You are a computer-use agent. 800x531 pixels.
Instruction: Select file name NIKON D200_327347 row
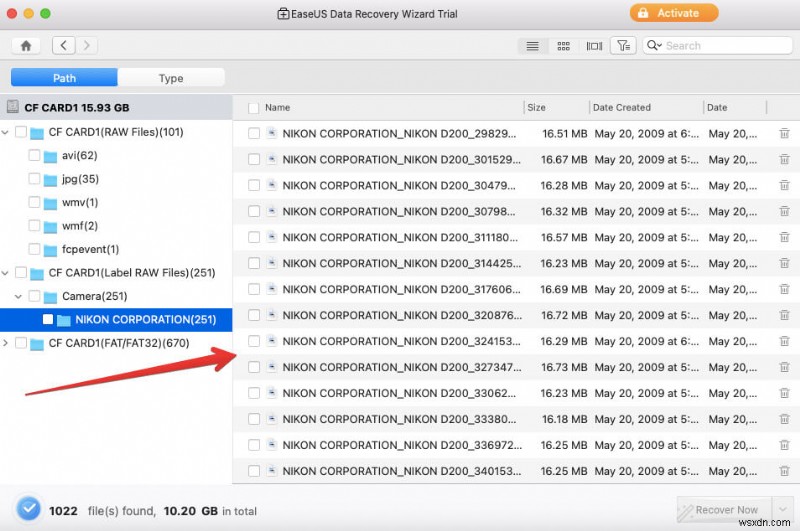click(x=402, y=367)
